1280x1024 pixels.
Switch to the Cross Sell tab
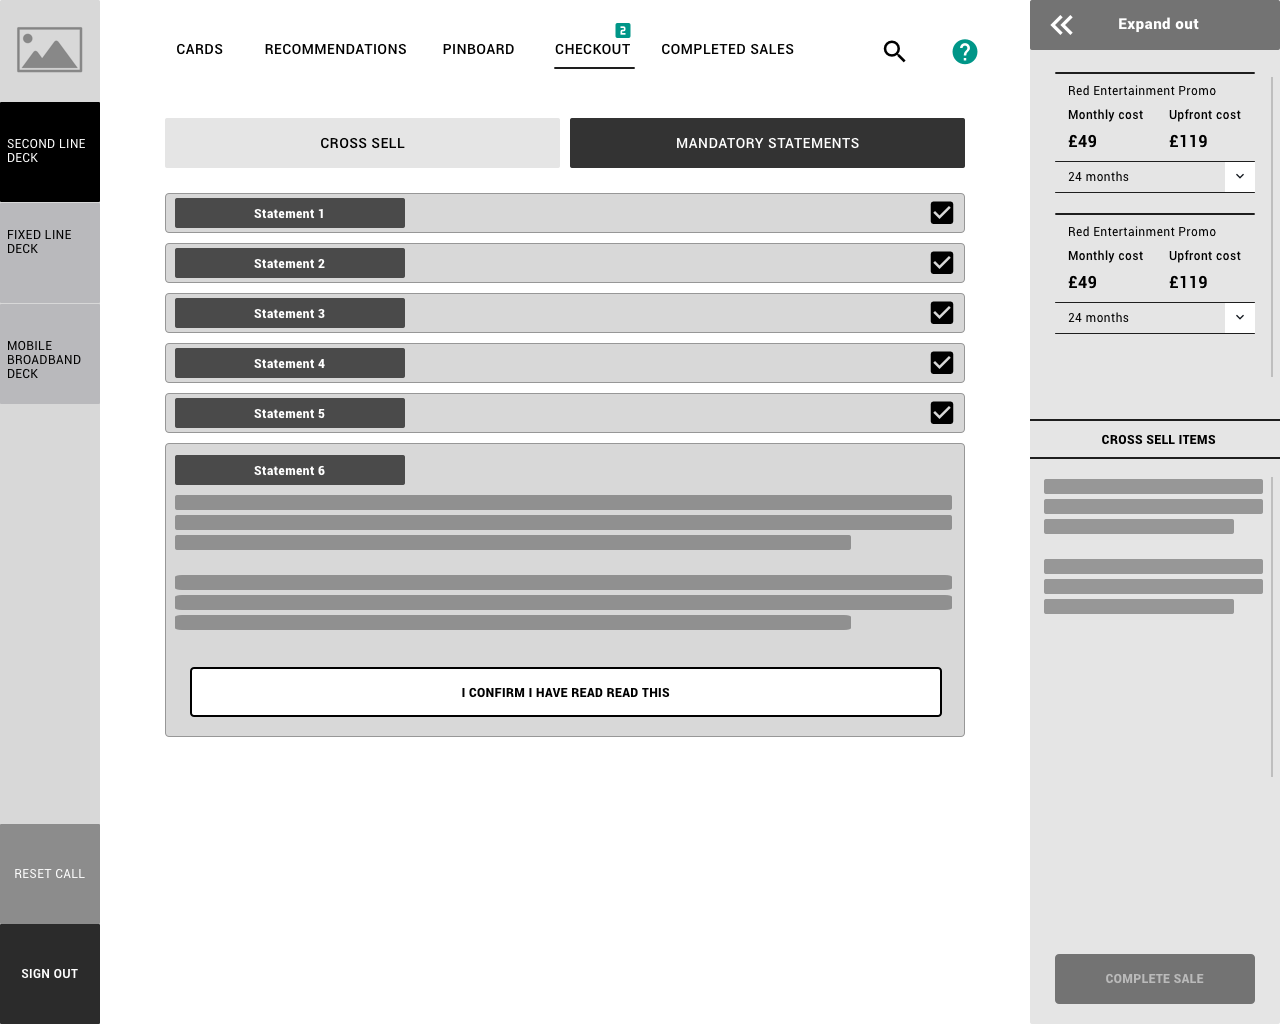(362, 143)
